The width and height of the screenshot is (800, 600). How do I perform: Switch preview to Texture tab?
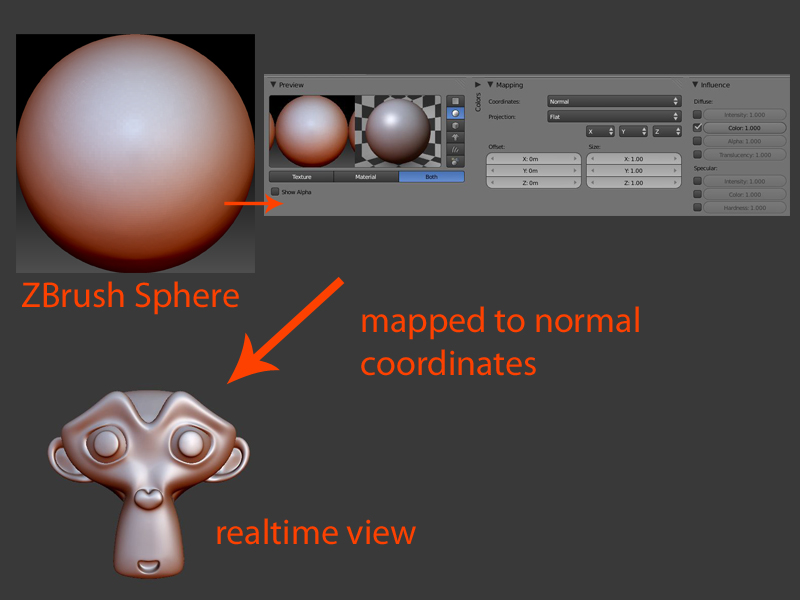(x=302, y=177)
